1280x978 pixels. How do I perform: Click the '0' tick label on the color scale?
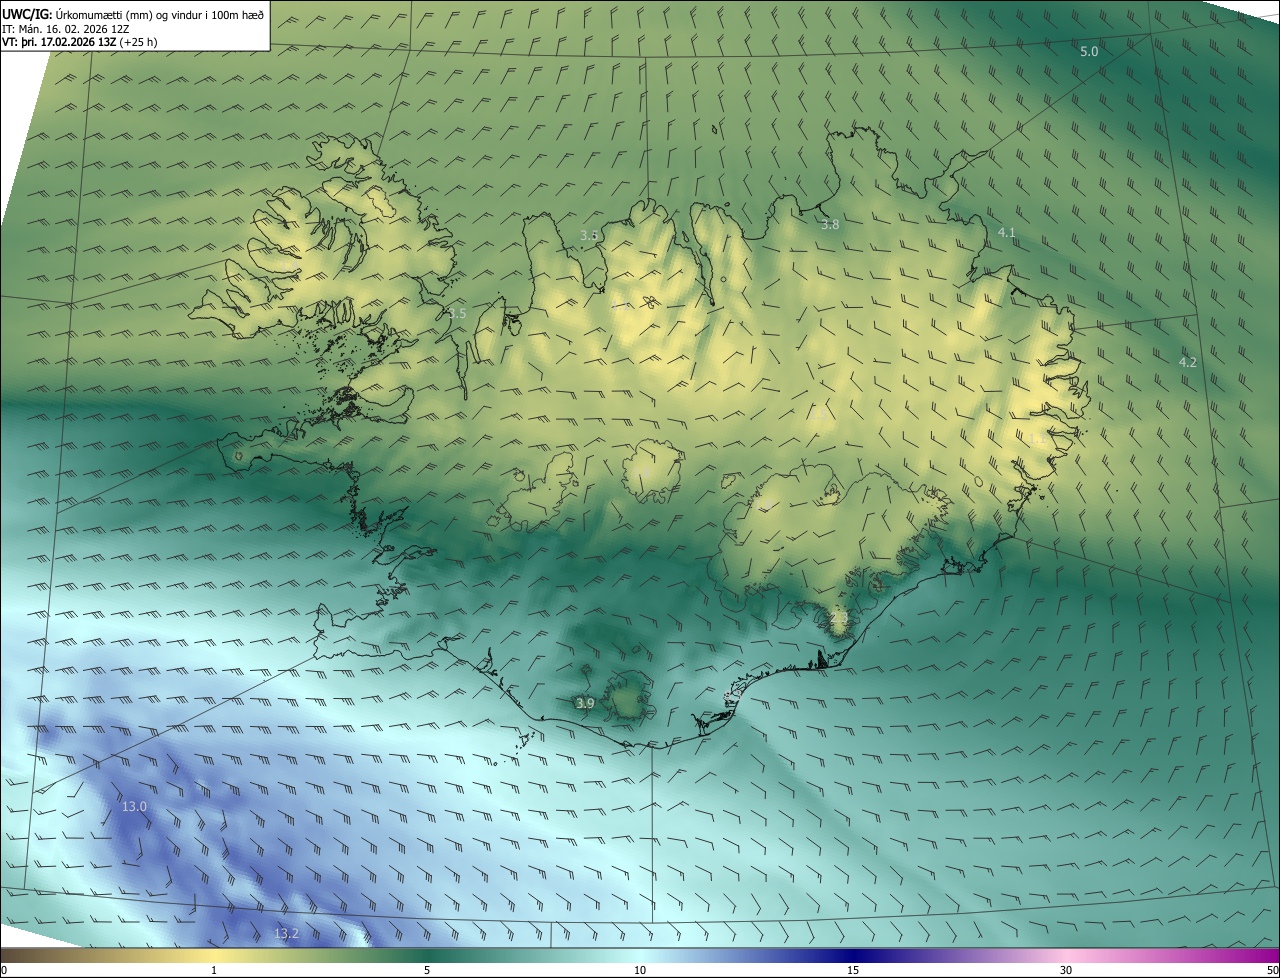[x=4, y=971]
